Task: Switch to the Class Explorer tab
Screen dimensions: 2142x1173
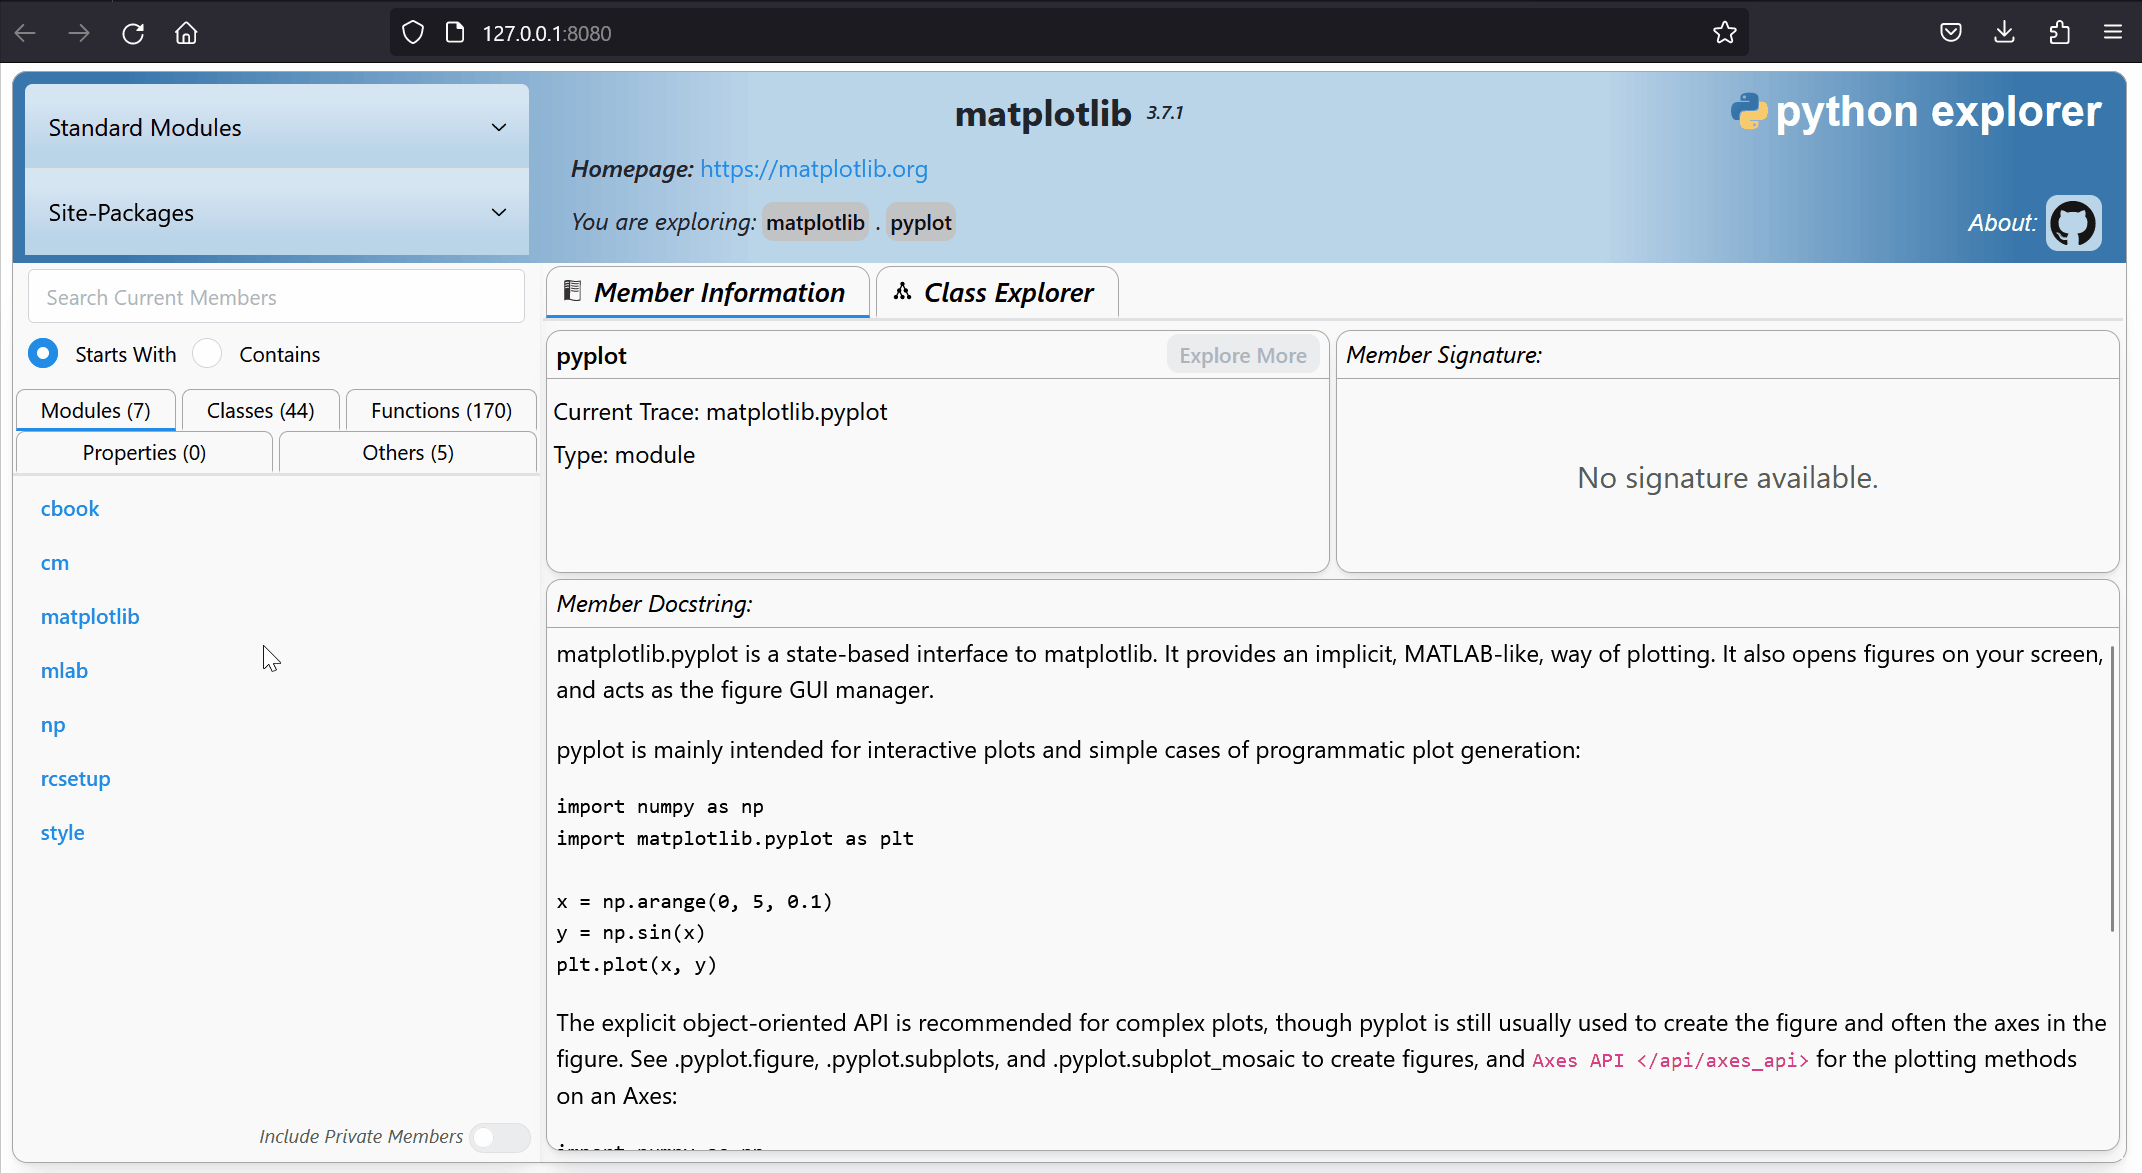Action: click(x=996, y=292)
